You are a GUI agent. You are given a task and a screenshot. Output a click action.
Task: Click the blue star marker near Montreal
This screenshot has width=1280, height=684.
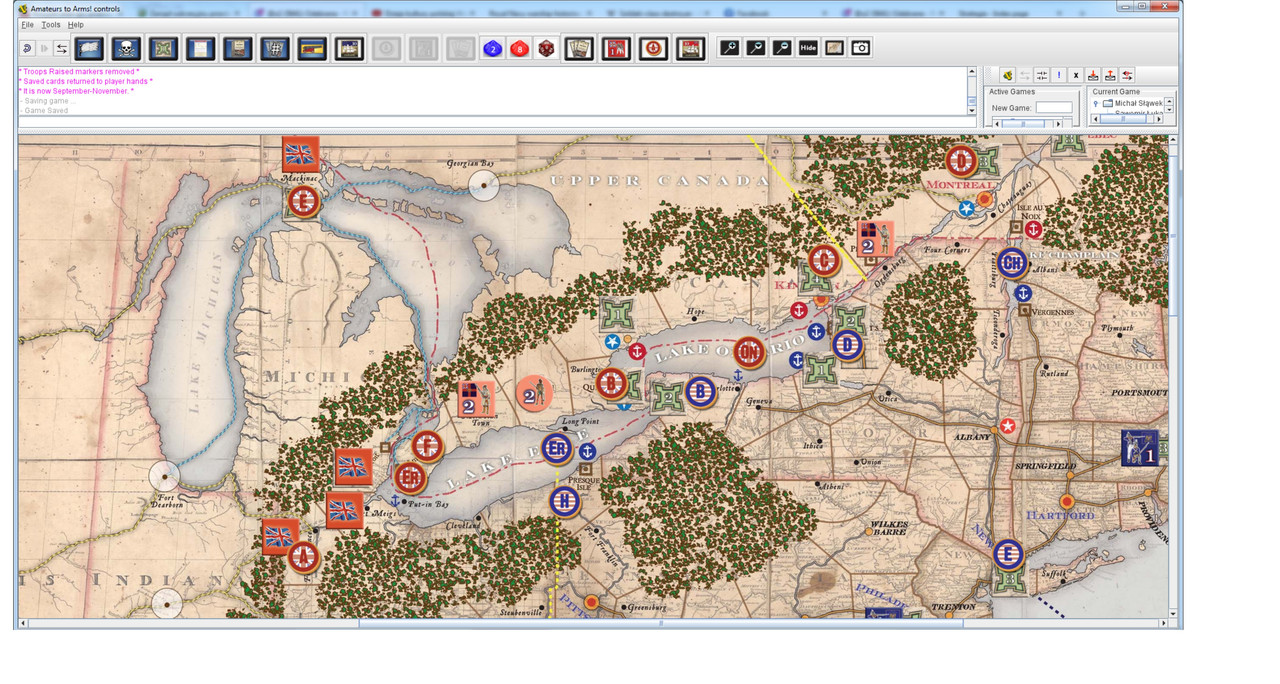click(967, 208)
